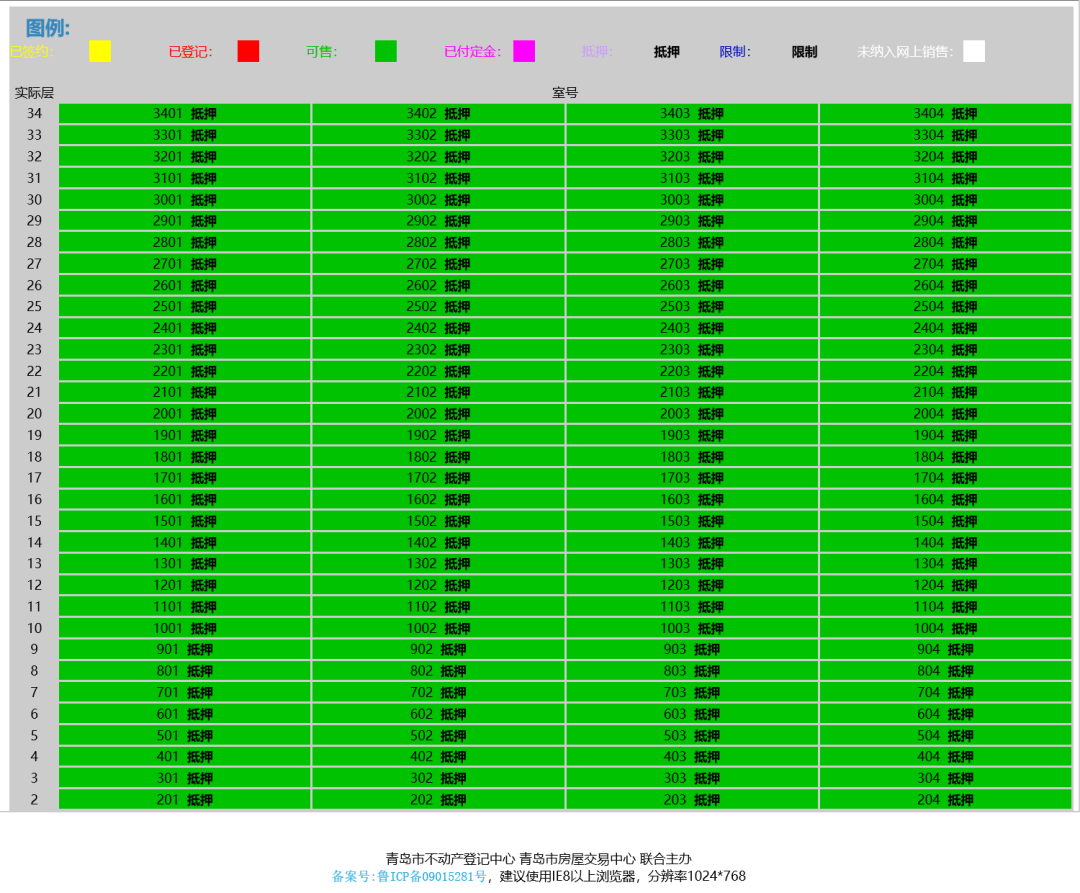The image size is (1080, 893).
Task: Open the 鲁ICP备09015281号 filing link
Action: tap(408, 876)
